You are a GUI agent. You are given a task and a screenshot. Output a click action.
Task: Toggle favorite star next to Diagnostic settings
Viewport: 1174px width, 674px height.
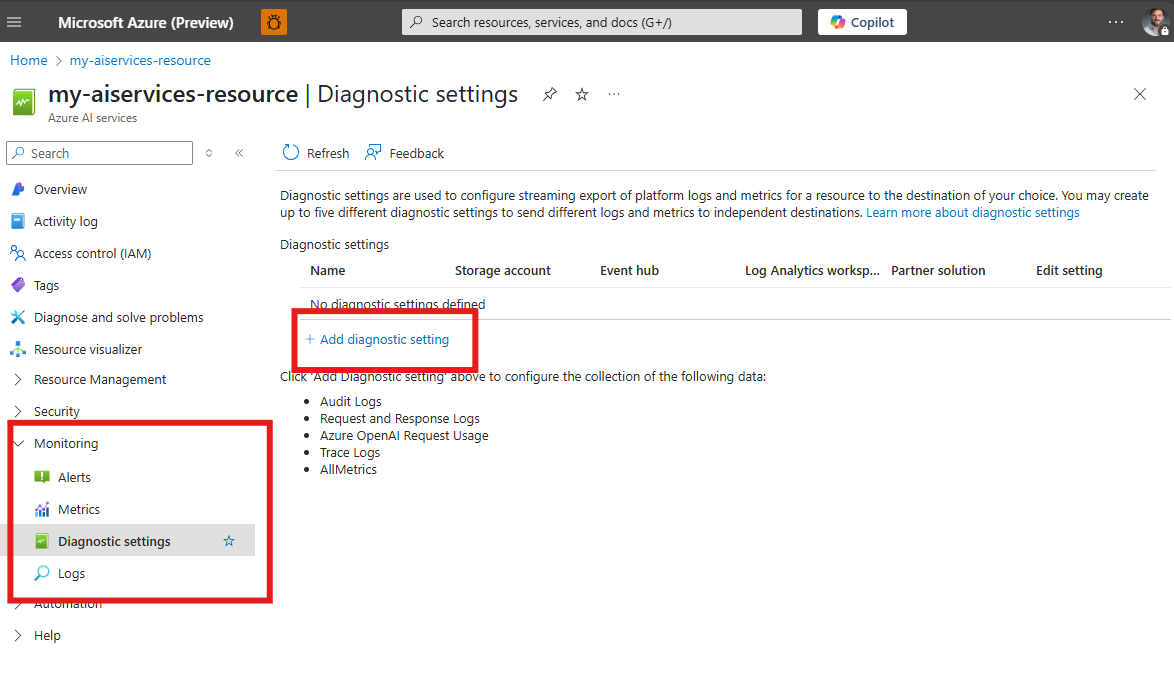228,540
